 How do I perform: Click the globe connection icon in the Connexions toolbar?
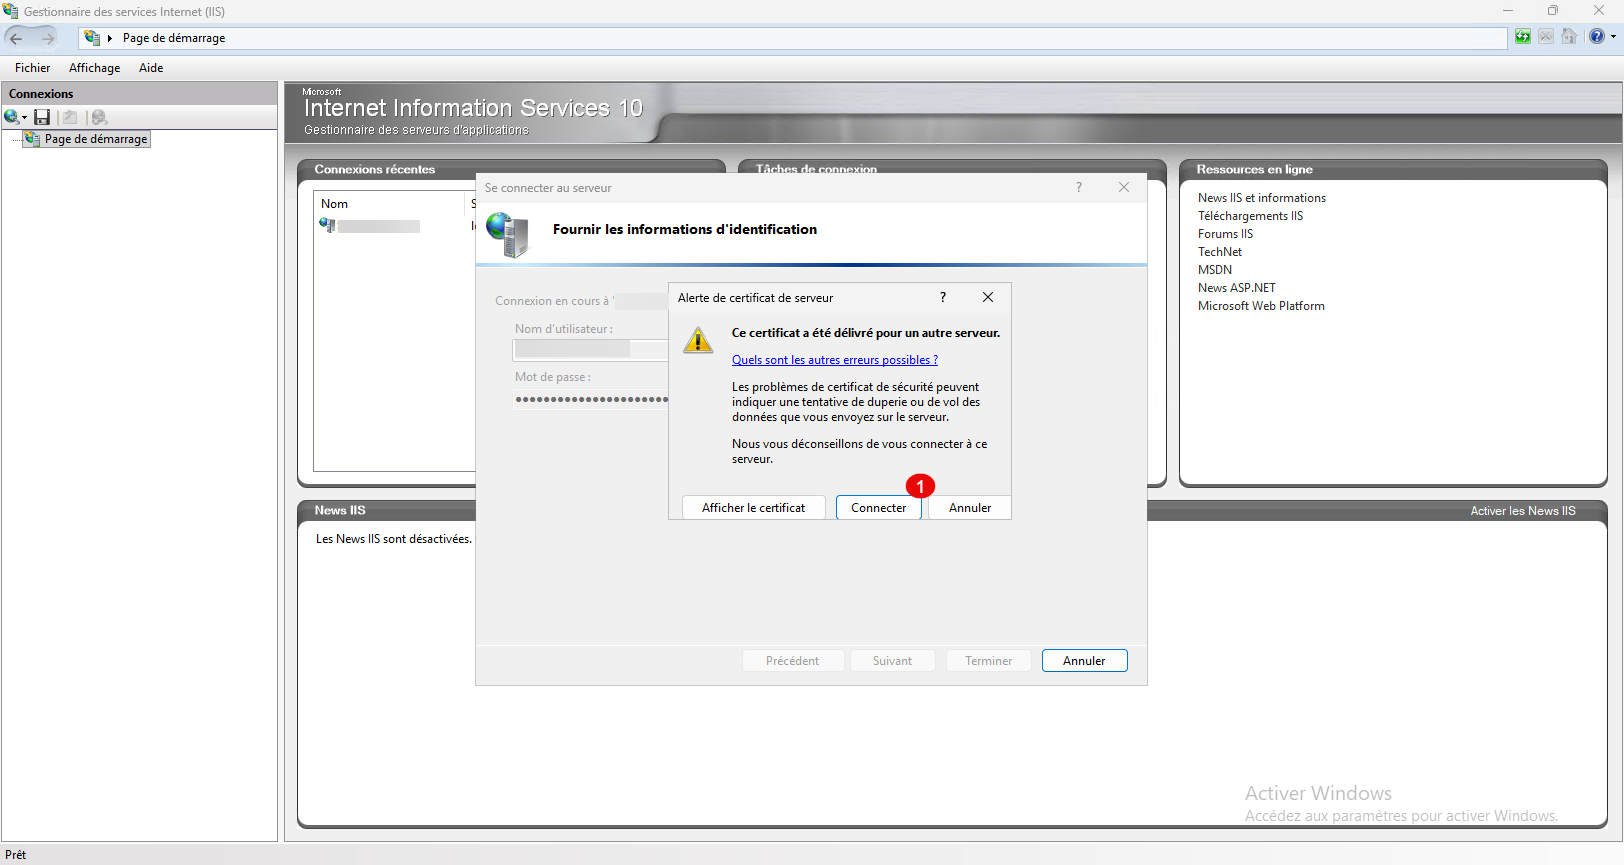(11, 117)
